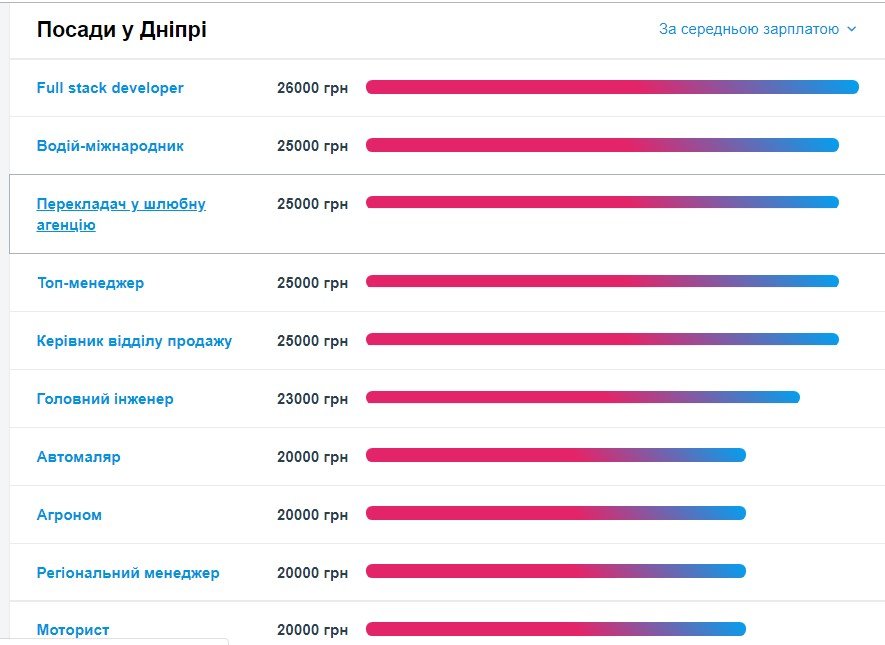Click the chevron arrow beside the sort selector
This screenshot has height=645, width=885.
point(852,30)
